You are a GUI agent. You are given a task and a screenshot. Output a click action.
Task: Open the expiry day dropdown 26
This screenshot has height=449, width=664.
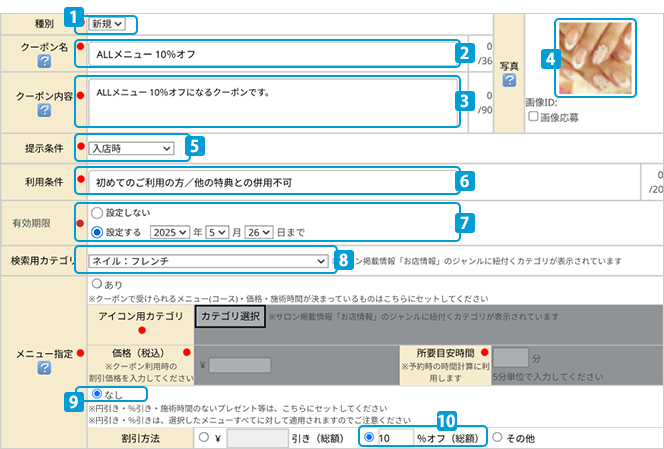257,231
